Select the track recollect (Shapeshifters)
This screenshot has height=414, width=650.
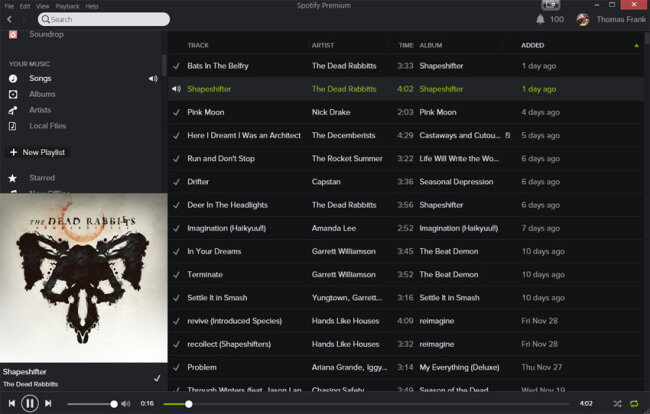(229, 344)
